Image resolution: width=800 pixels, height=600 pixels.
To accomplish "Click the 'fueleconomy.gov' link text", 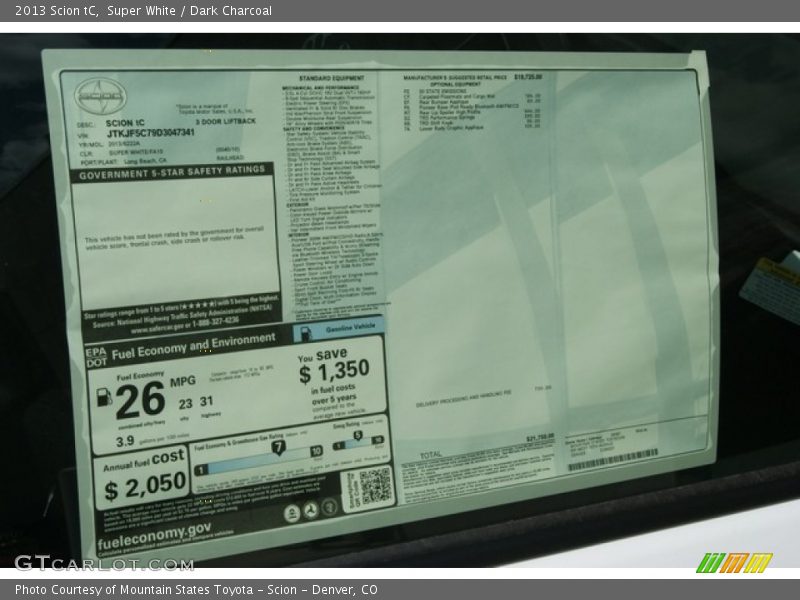I will pyautogui.click(x=154, y=536).
